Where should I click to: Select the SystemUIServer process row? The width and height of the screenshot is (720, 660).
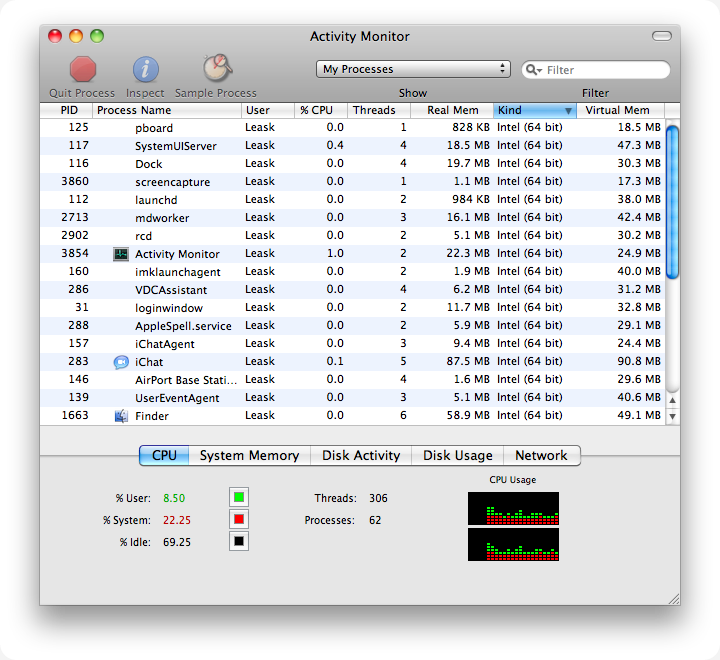[353, 146]
